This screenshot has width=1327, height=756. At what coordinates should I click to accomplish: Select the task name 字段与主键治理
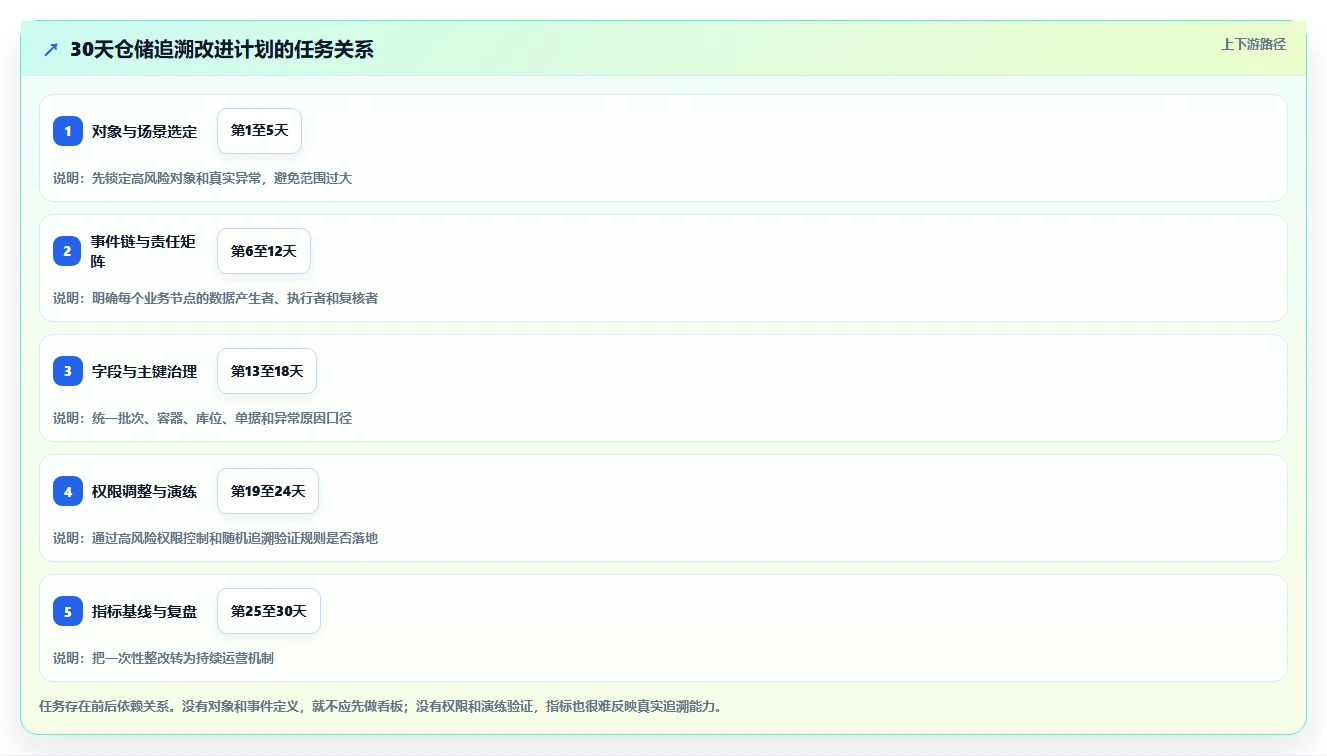pos(145,371)
